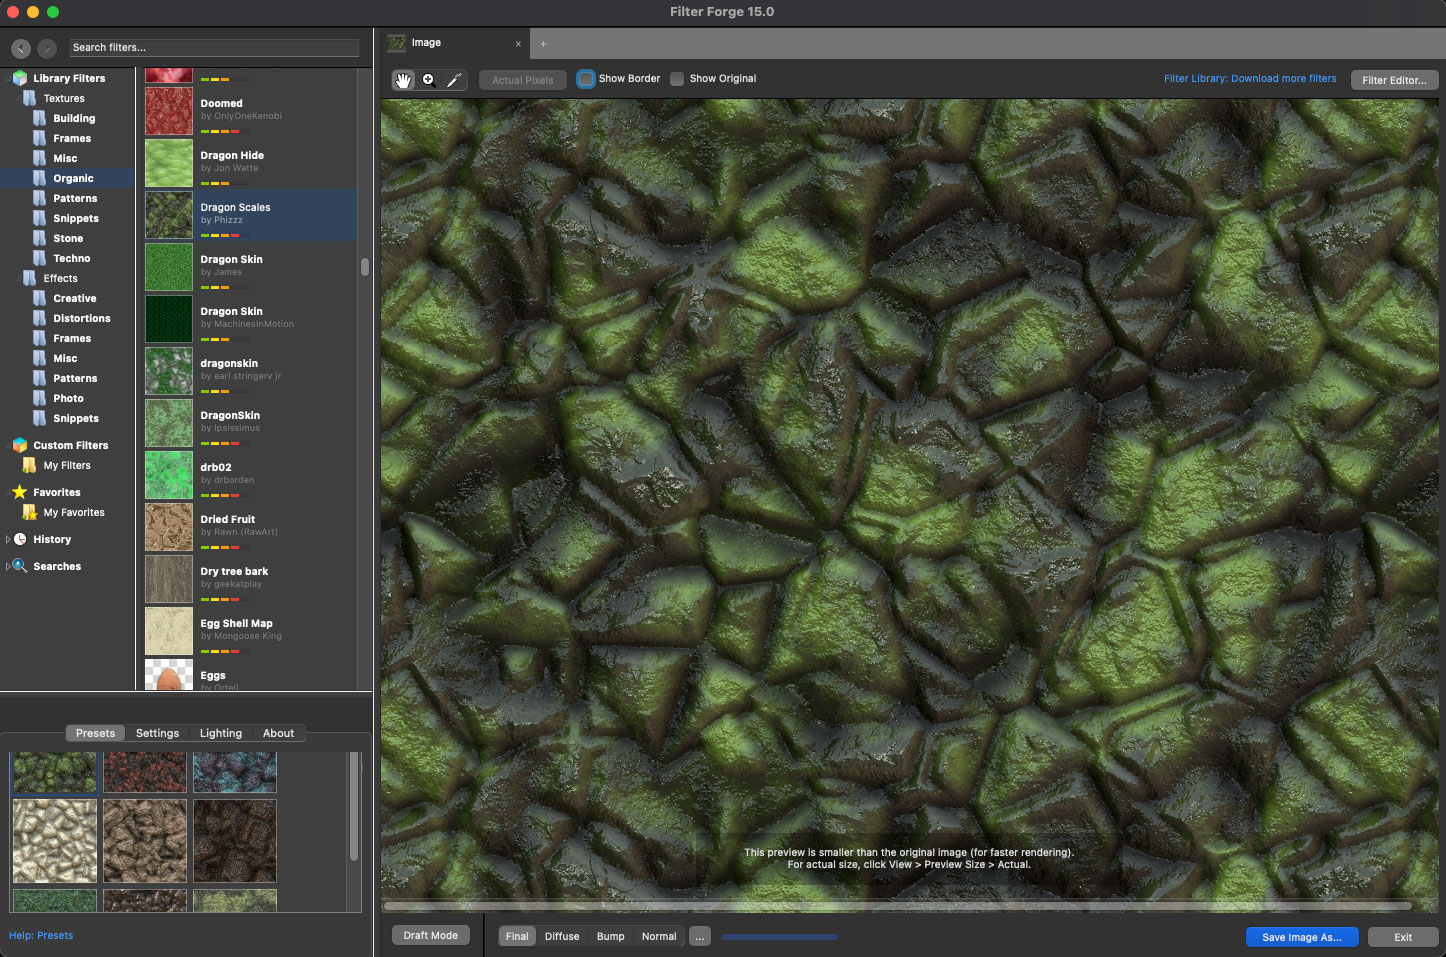
Task: Activate the Zoom magnifier tool
Action: coord(429,80)
